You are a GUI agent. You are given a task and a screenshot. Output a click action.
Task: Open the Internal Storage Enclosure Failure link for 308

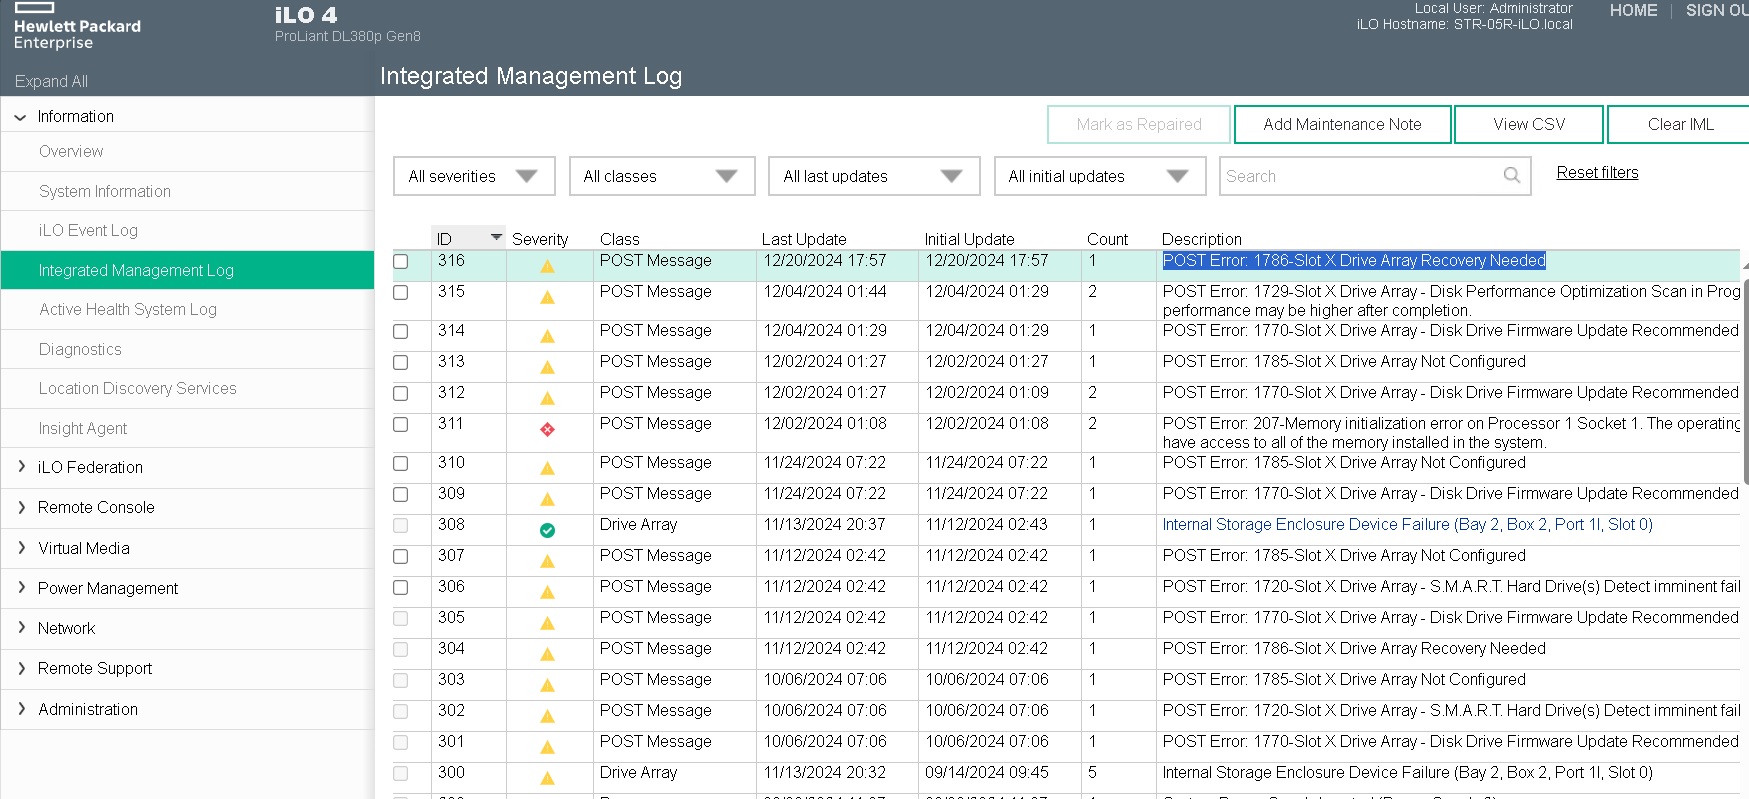coord(1407,525)
